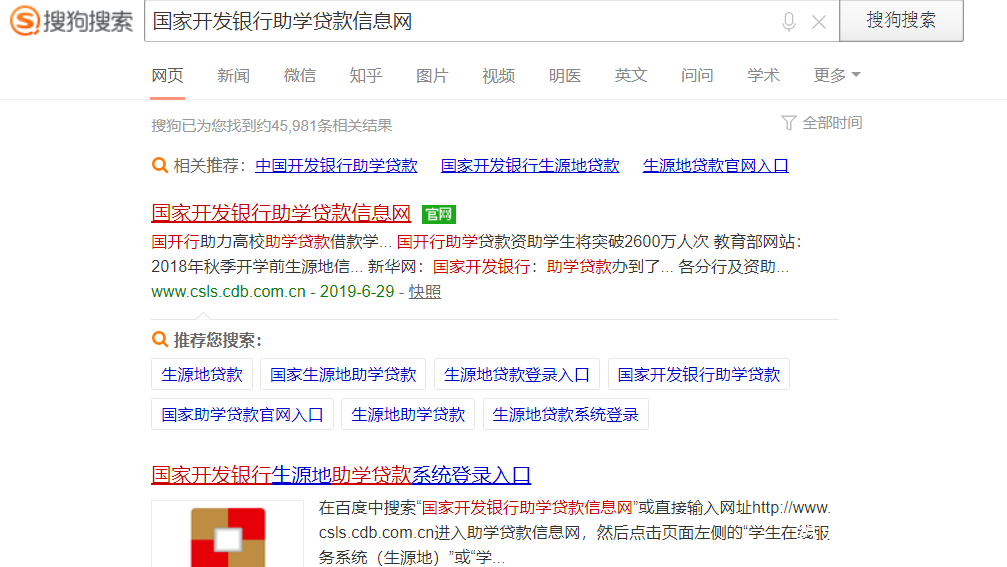The image size is (1007, 567).
Task: Click the orange magnifier beside 相关推荐
Action: 160,165
